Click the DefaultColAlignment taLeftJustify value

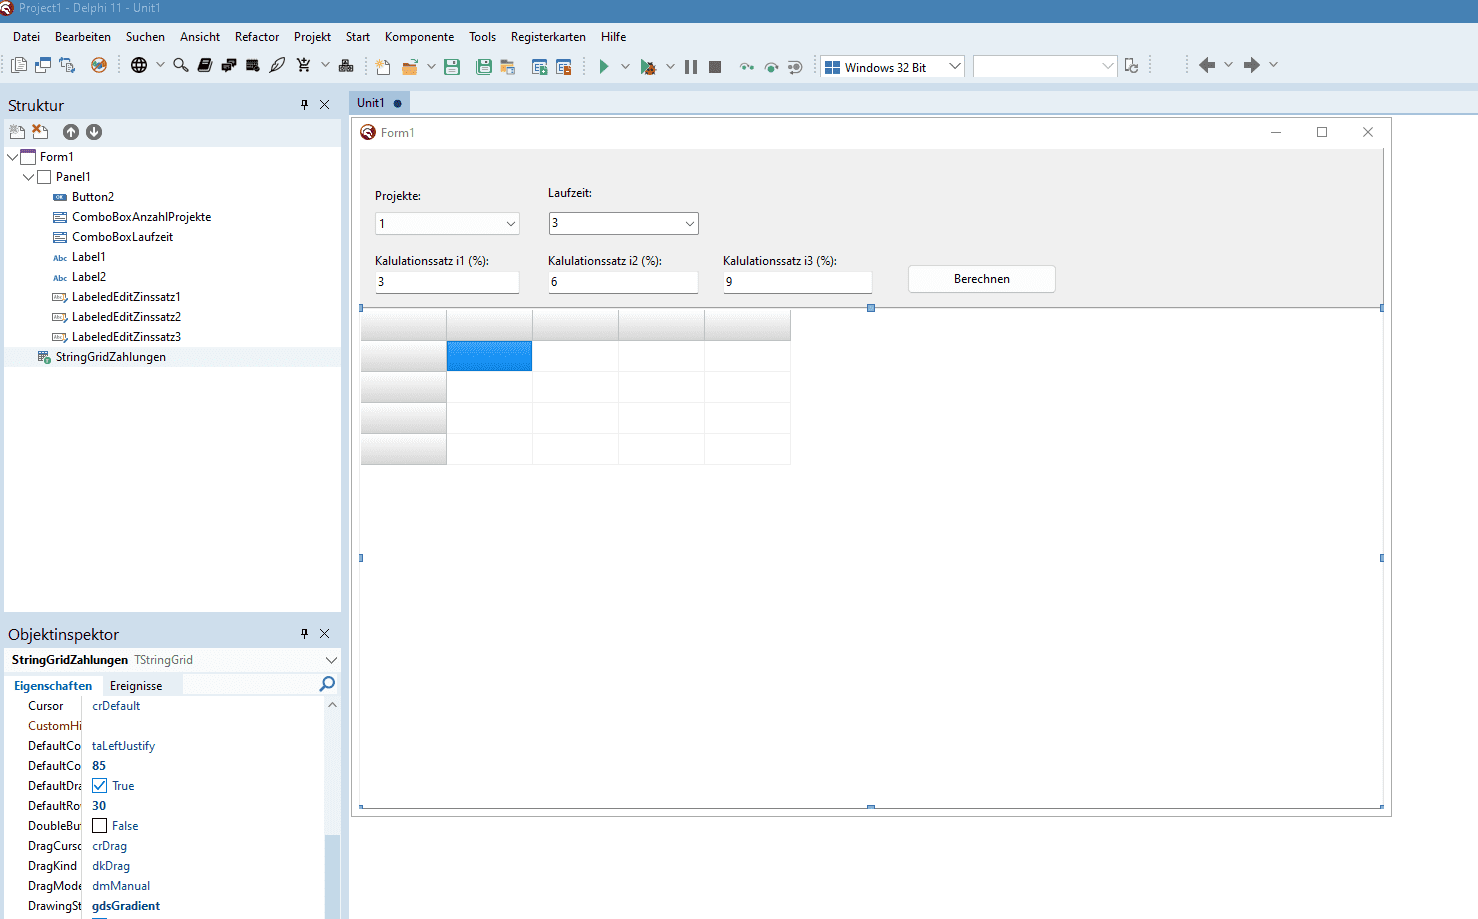tap(123, 746)
